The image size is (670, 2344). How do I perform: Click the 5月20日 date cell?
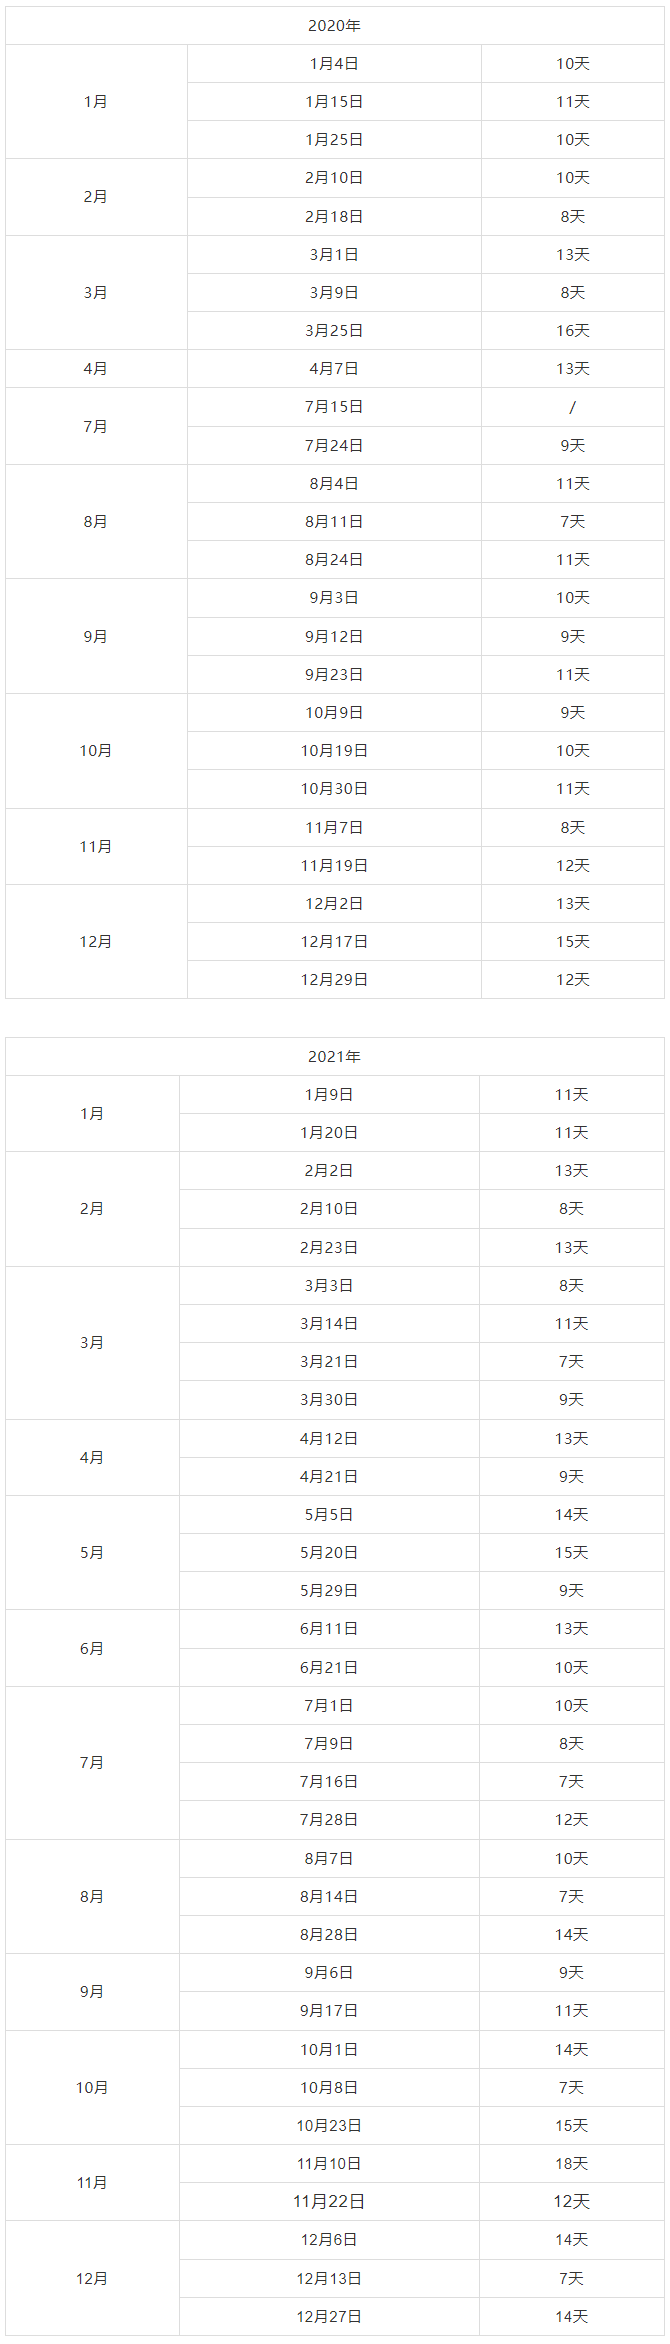point(329,1553)
